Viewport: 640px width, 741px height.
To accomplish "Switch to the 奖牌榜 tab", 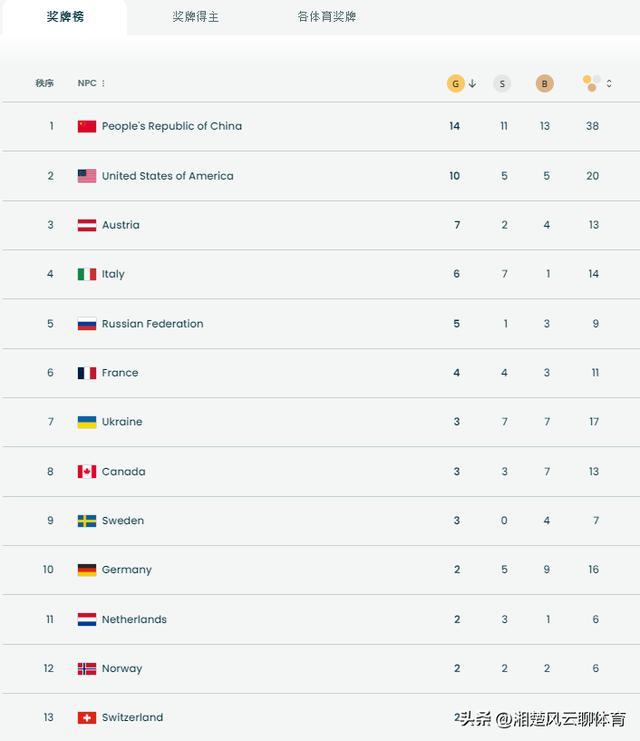I will (x=66, y=17).
